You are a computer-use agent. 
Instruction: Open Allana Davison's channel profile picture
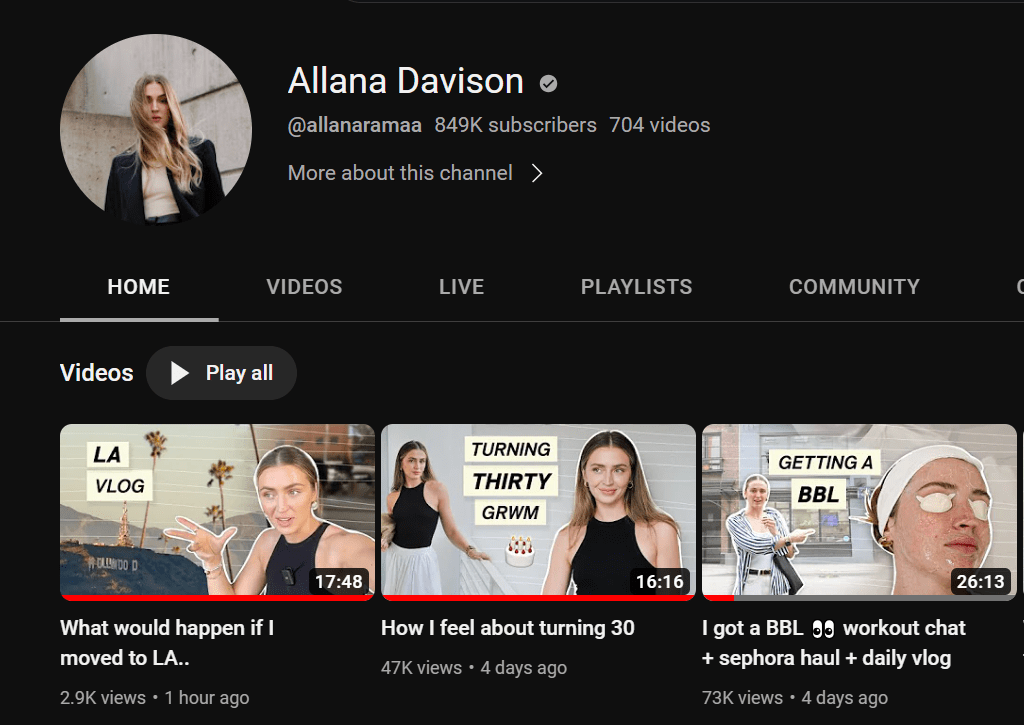point(156,130)
